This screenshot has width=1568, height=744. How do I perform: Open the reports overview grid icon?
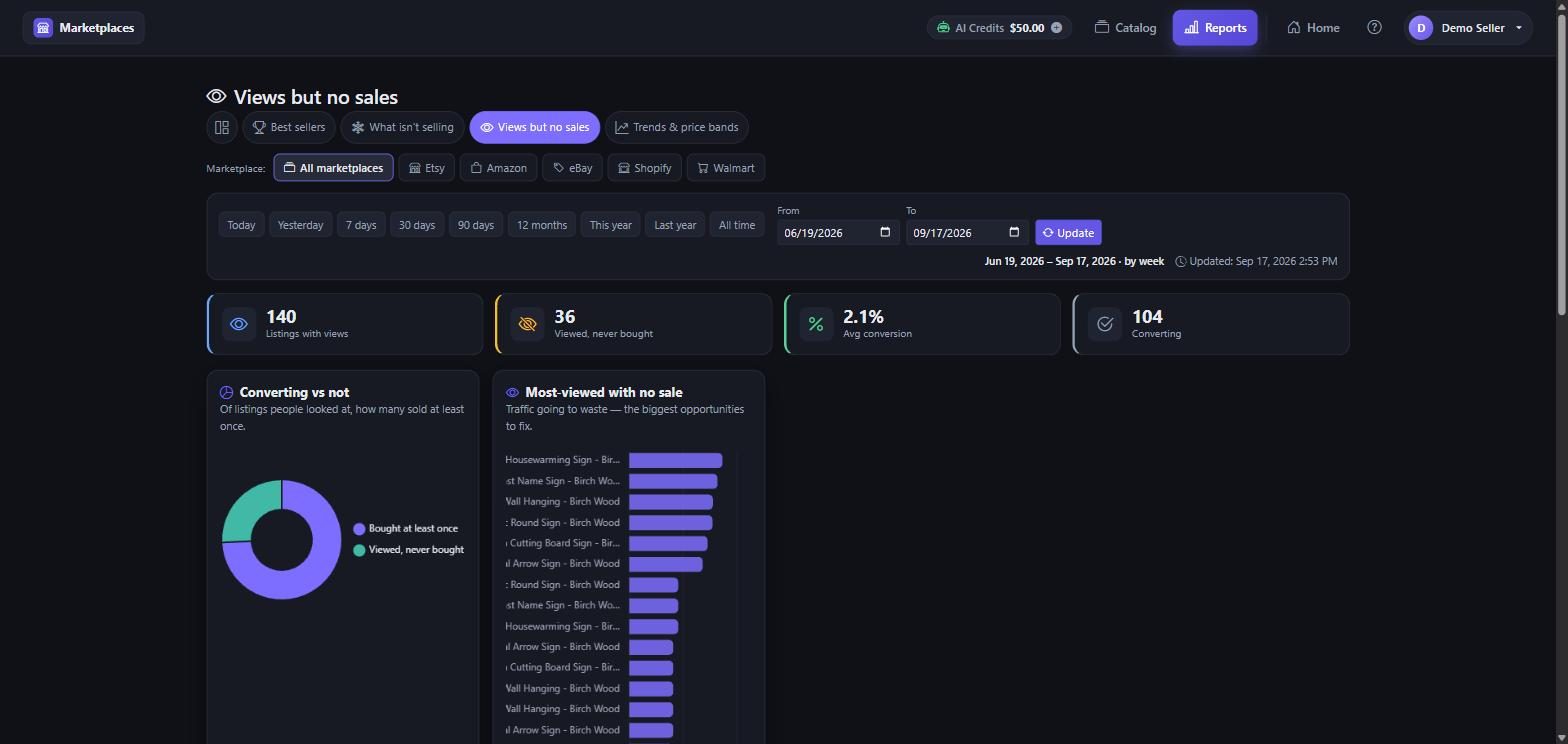pos(222,127)
